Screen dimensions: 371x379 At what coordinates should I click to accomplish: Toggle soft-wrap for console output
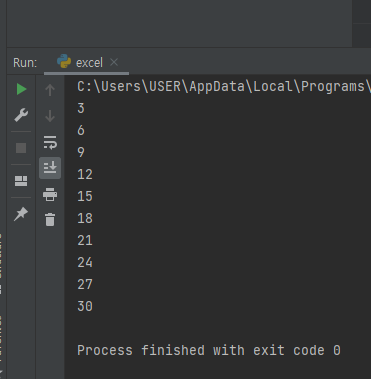50,142
